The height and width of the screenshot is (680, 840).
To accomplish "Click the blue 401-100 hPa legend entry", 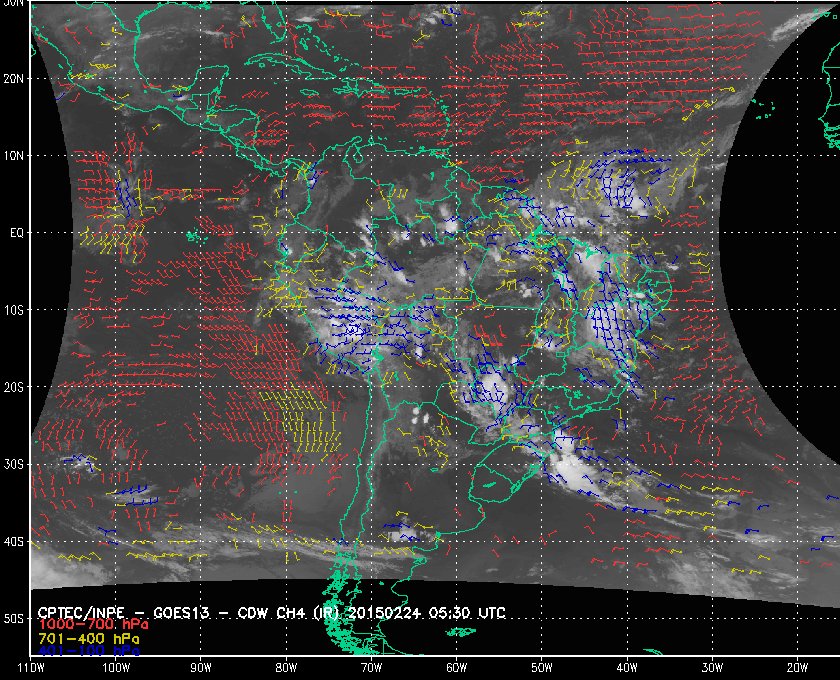I will pos(88,651).
